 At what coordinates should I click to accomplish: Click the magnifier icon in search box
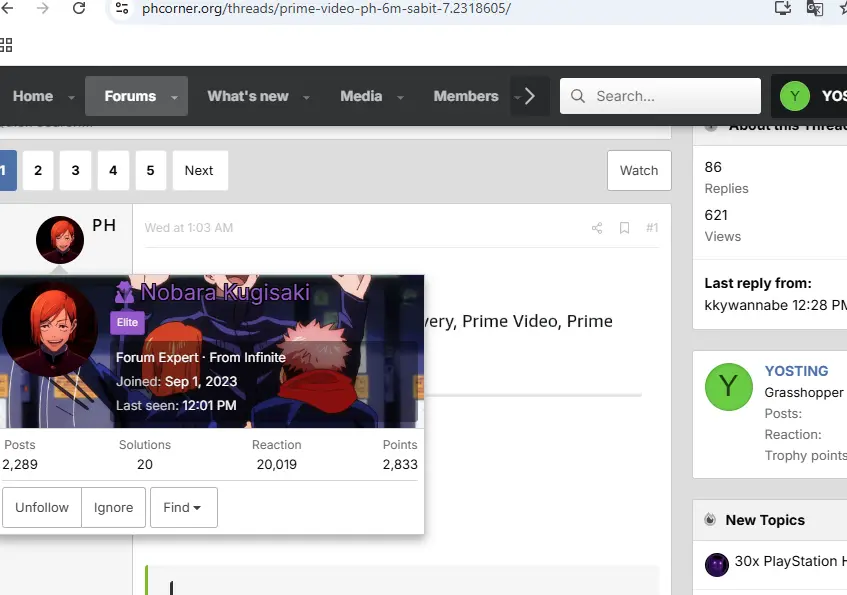click(x=577, y=96)
